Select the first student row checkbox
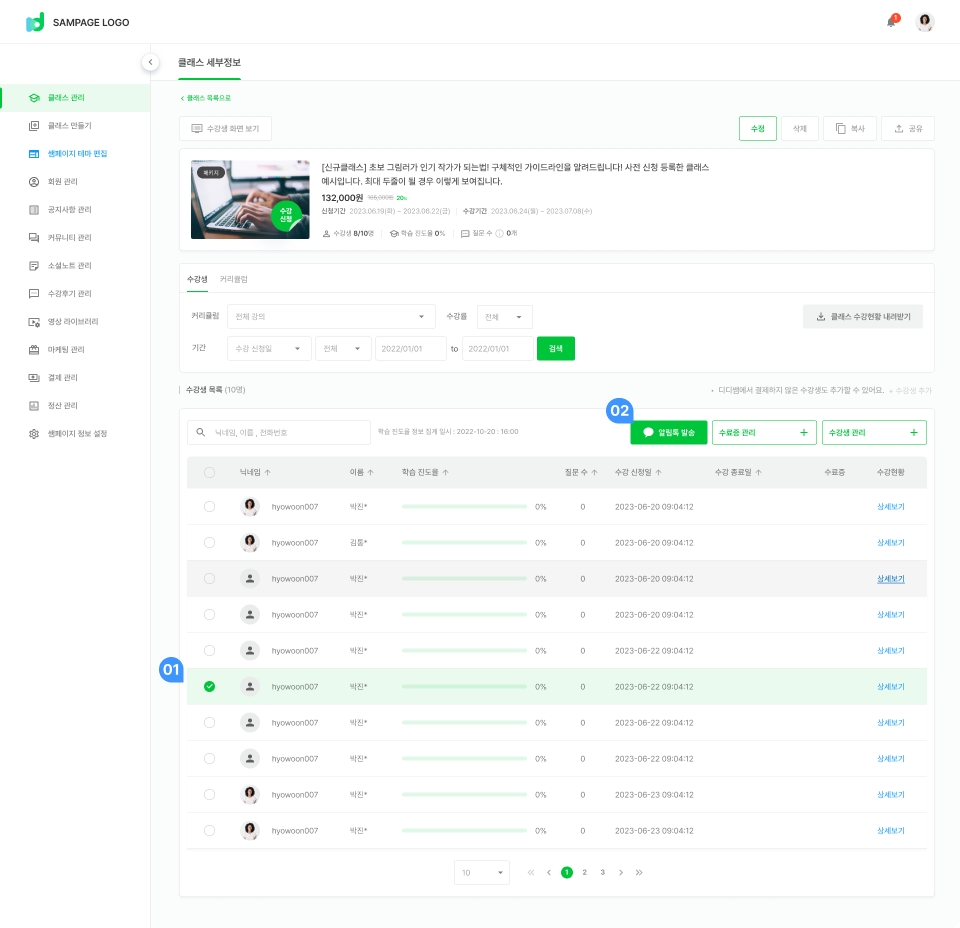Screen dimensions: 960x928 coord(209,507)
